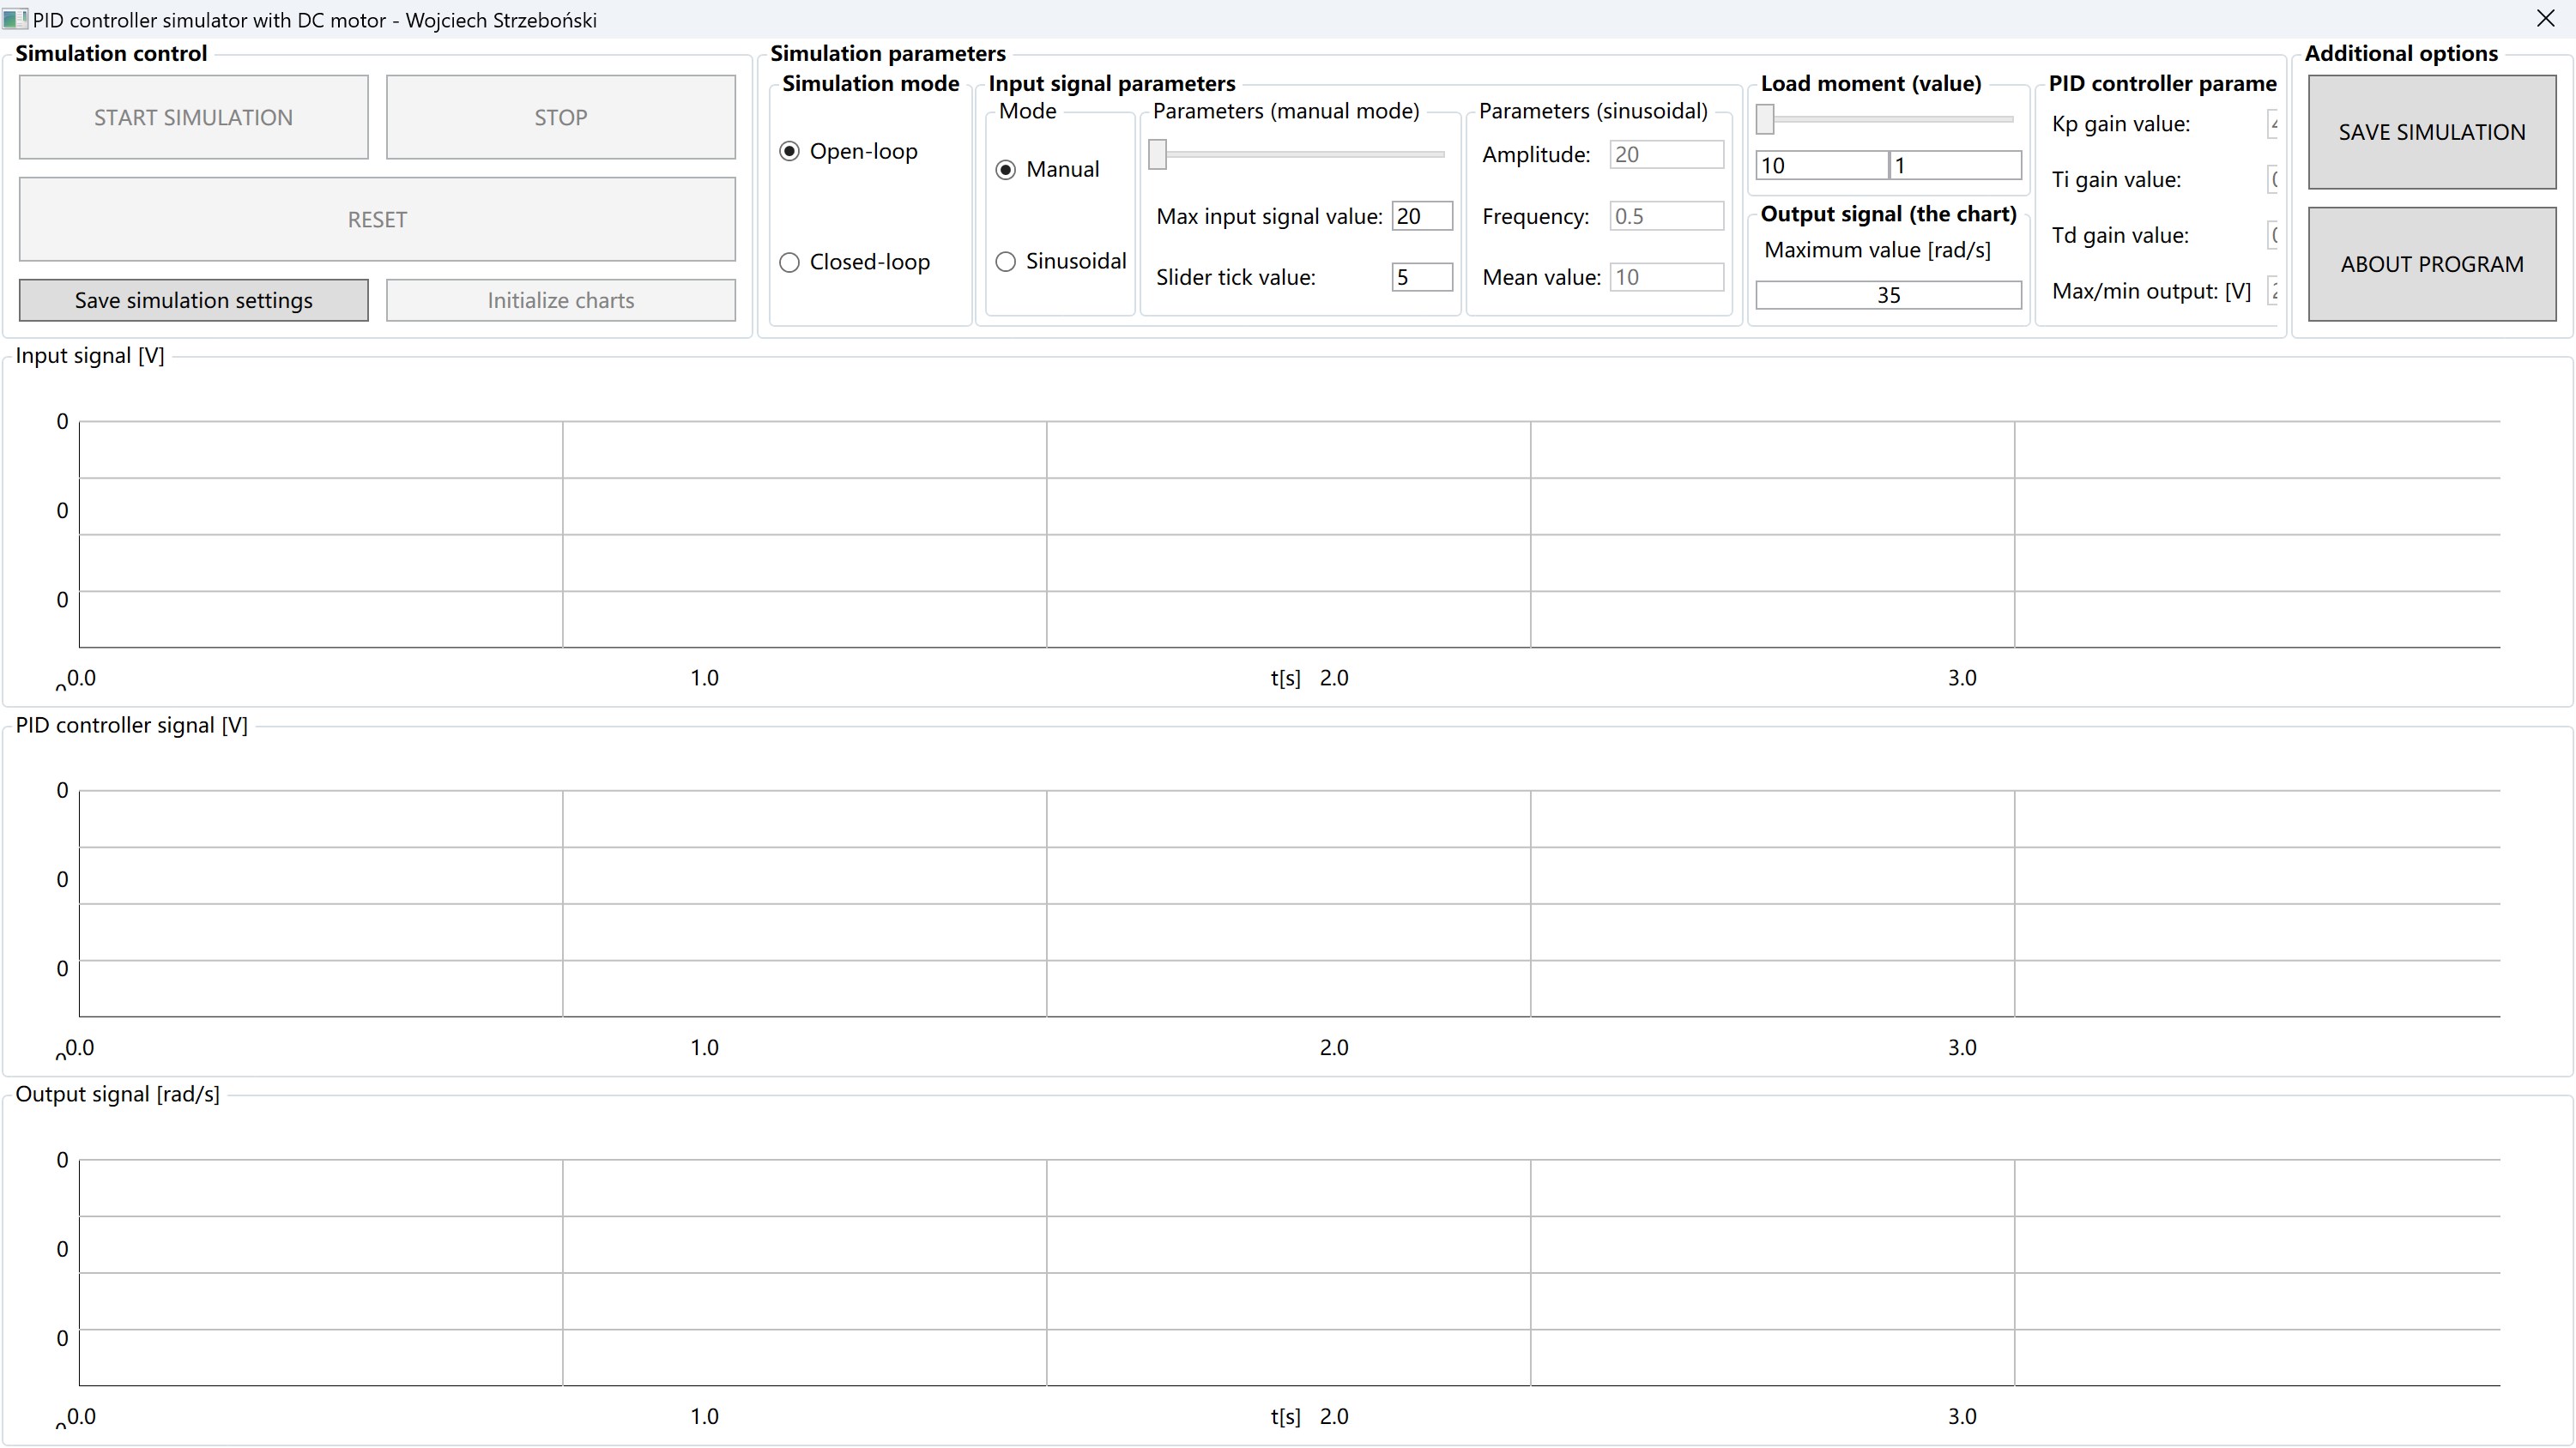This screenshot has width=2576, height=1448.
Task: Select Closed-loop simulation mode
Action: pyautogui.click(x=790, y=262)
